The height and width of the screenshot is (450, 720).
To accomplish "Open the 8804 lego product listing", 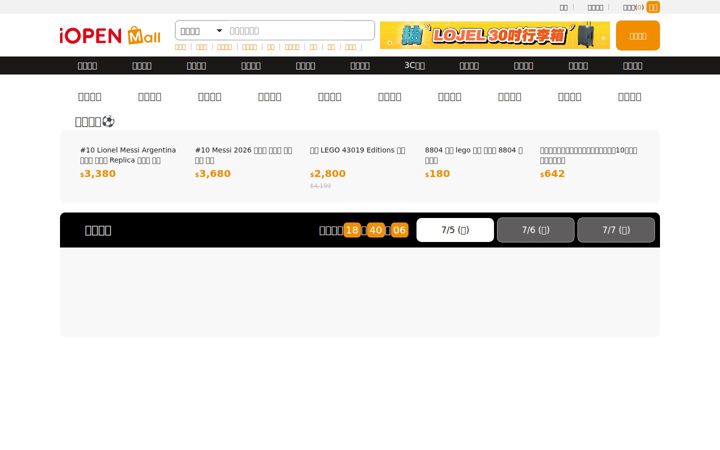I will tap(473, 155).
